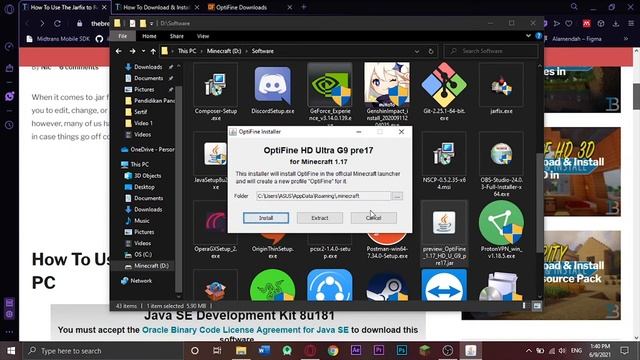Select OperaGXSetup file icon
The image size is (640, 360).
[x=216, y=223]
